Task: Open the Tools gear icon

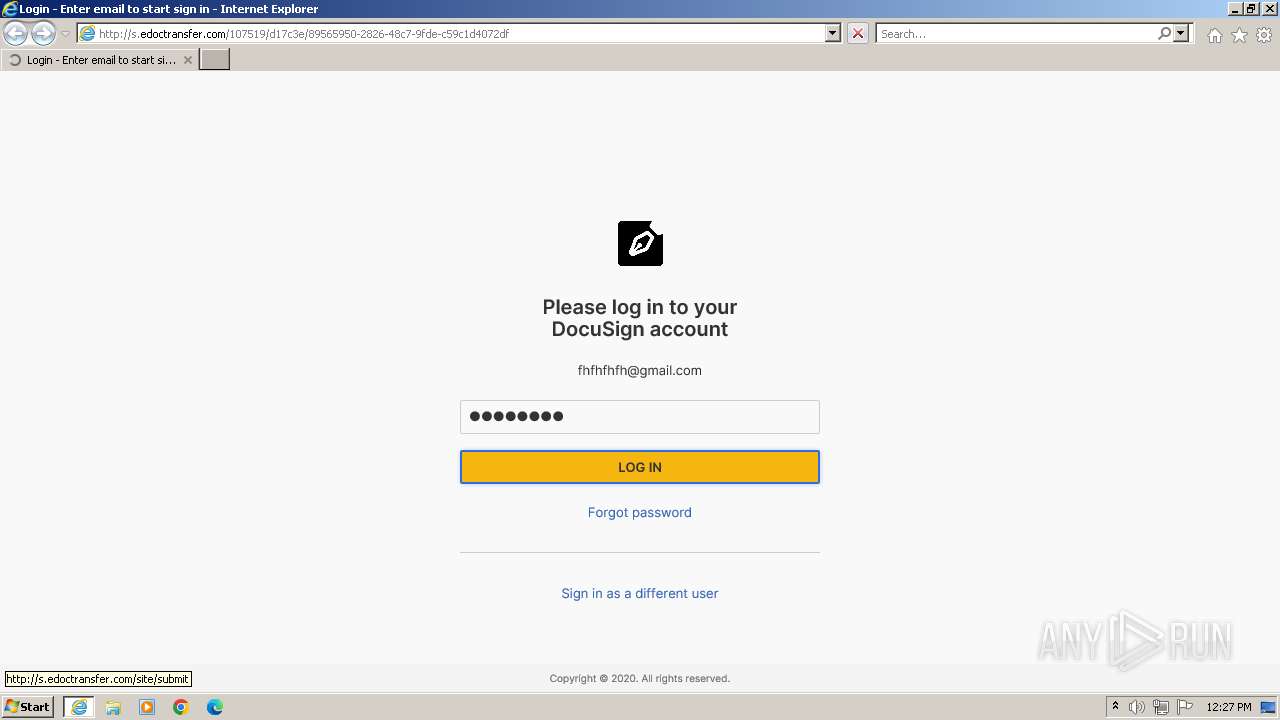Action: pyautogui.click(x=1264, y=35)
